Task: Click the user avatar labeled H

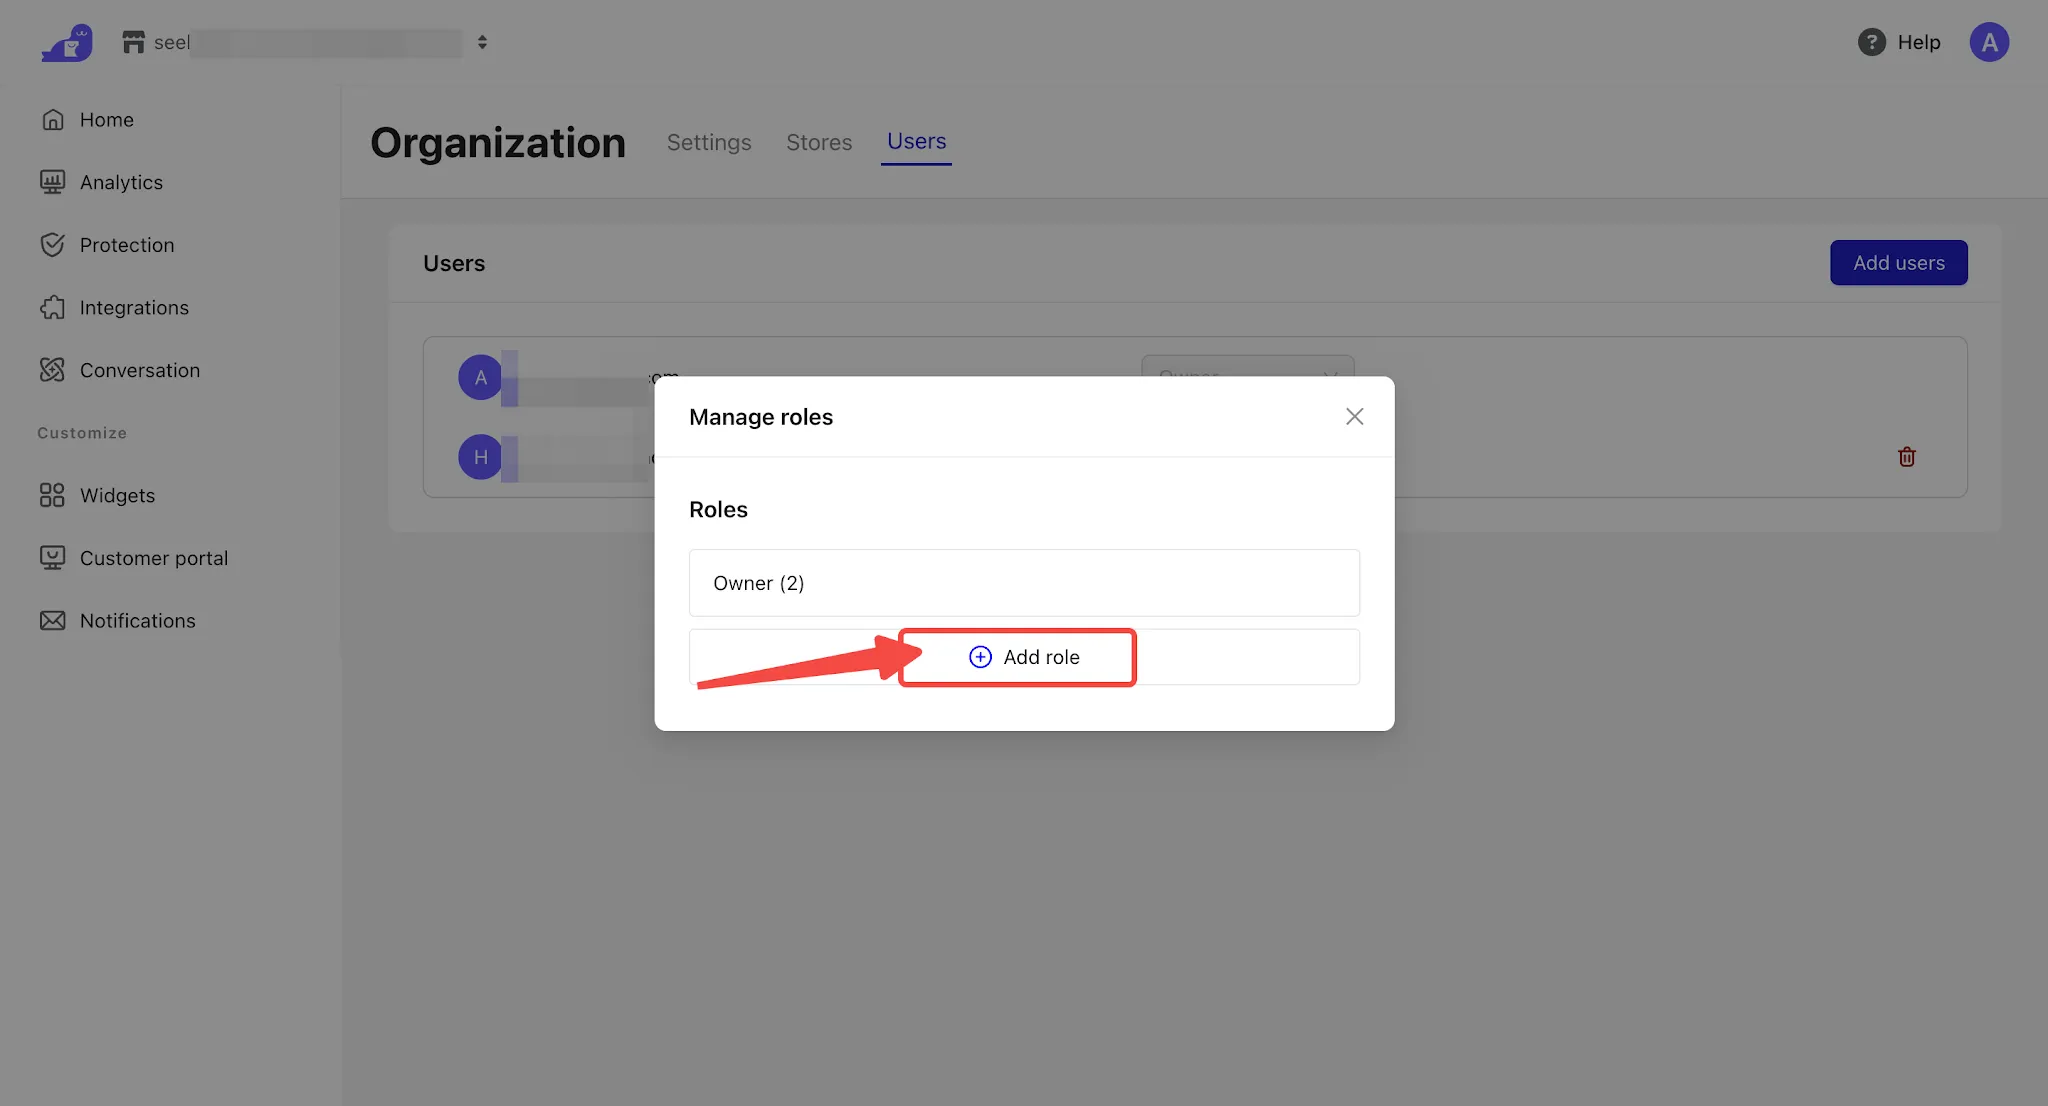Action: tap(480, 457)
